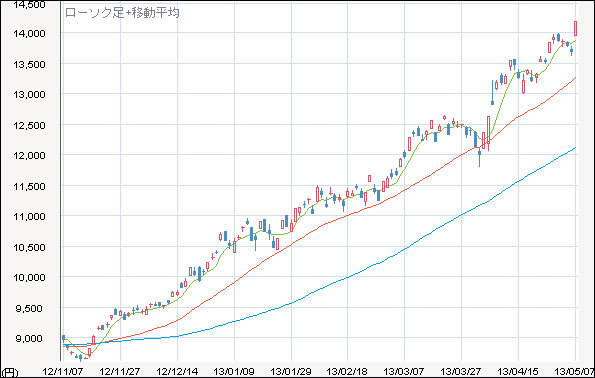Click the tall red candlestick above 14,000
Viewport: 595px width, 378px height.
coord(576,28)
